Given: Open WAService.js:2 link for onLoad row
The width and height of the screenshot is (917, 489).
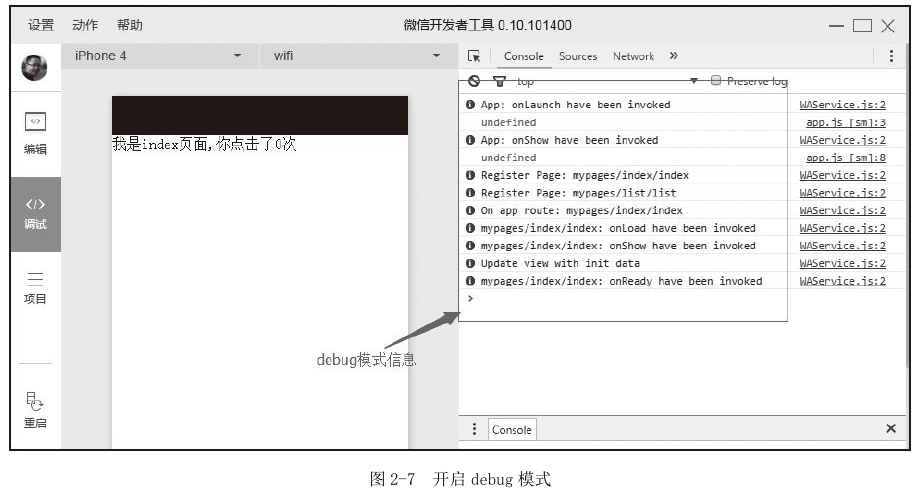Looking at the screenshot, I should tap(843, 228).
